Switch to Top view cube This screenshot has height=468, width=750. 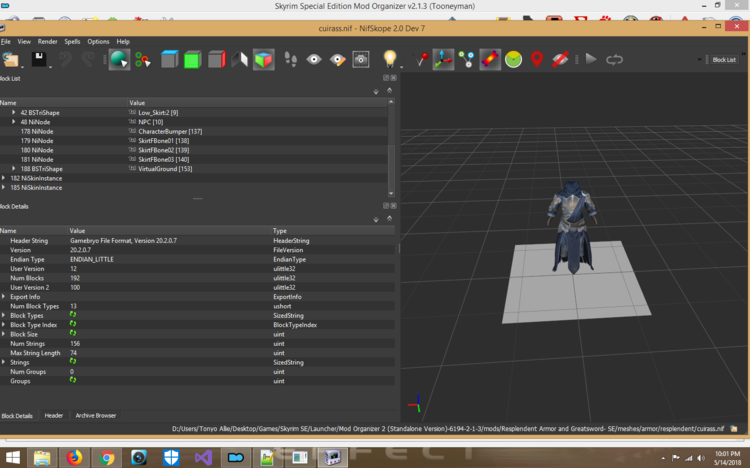click(169, 60)
